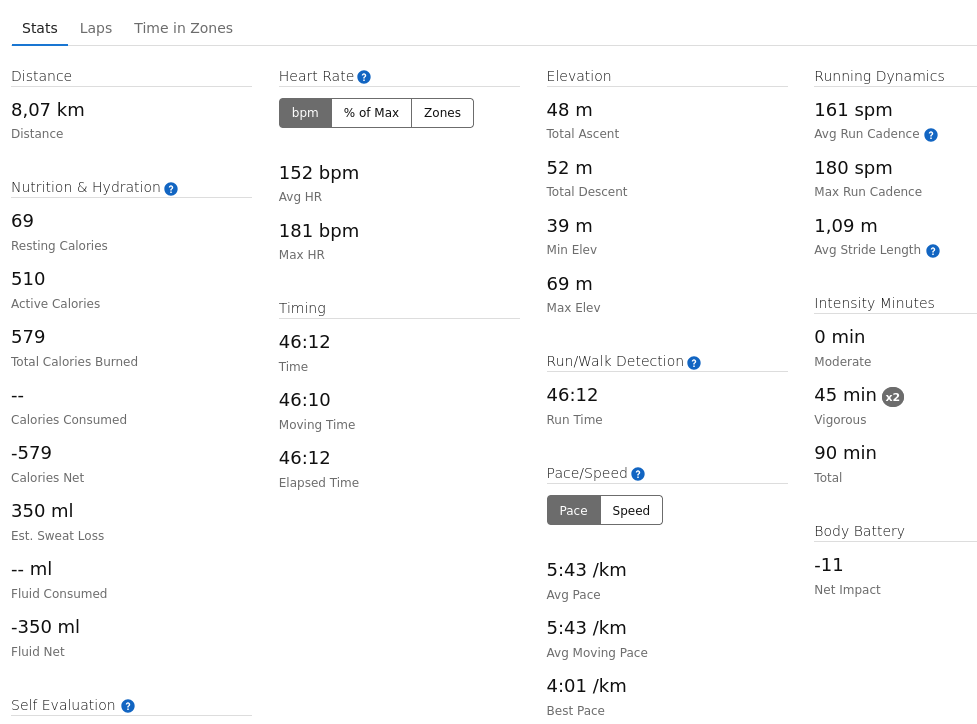Click the 48 m Total Ascent value
The height and width of the screenshot is (724, 977).
pyautogui.click(x=570, y=110)
